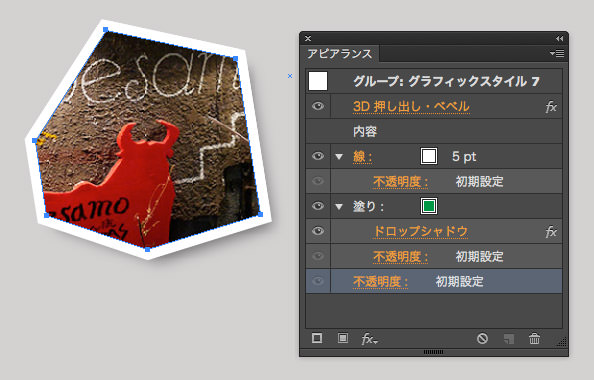Hide the ドロップシャドウ effect
Screen dimensions: 594x380
[x=318, y=231]
